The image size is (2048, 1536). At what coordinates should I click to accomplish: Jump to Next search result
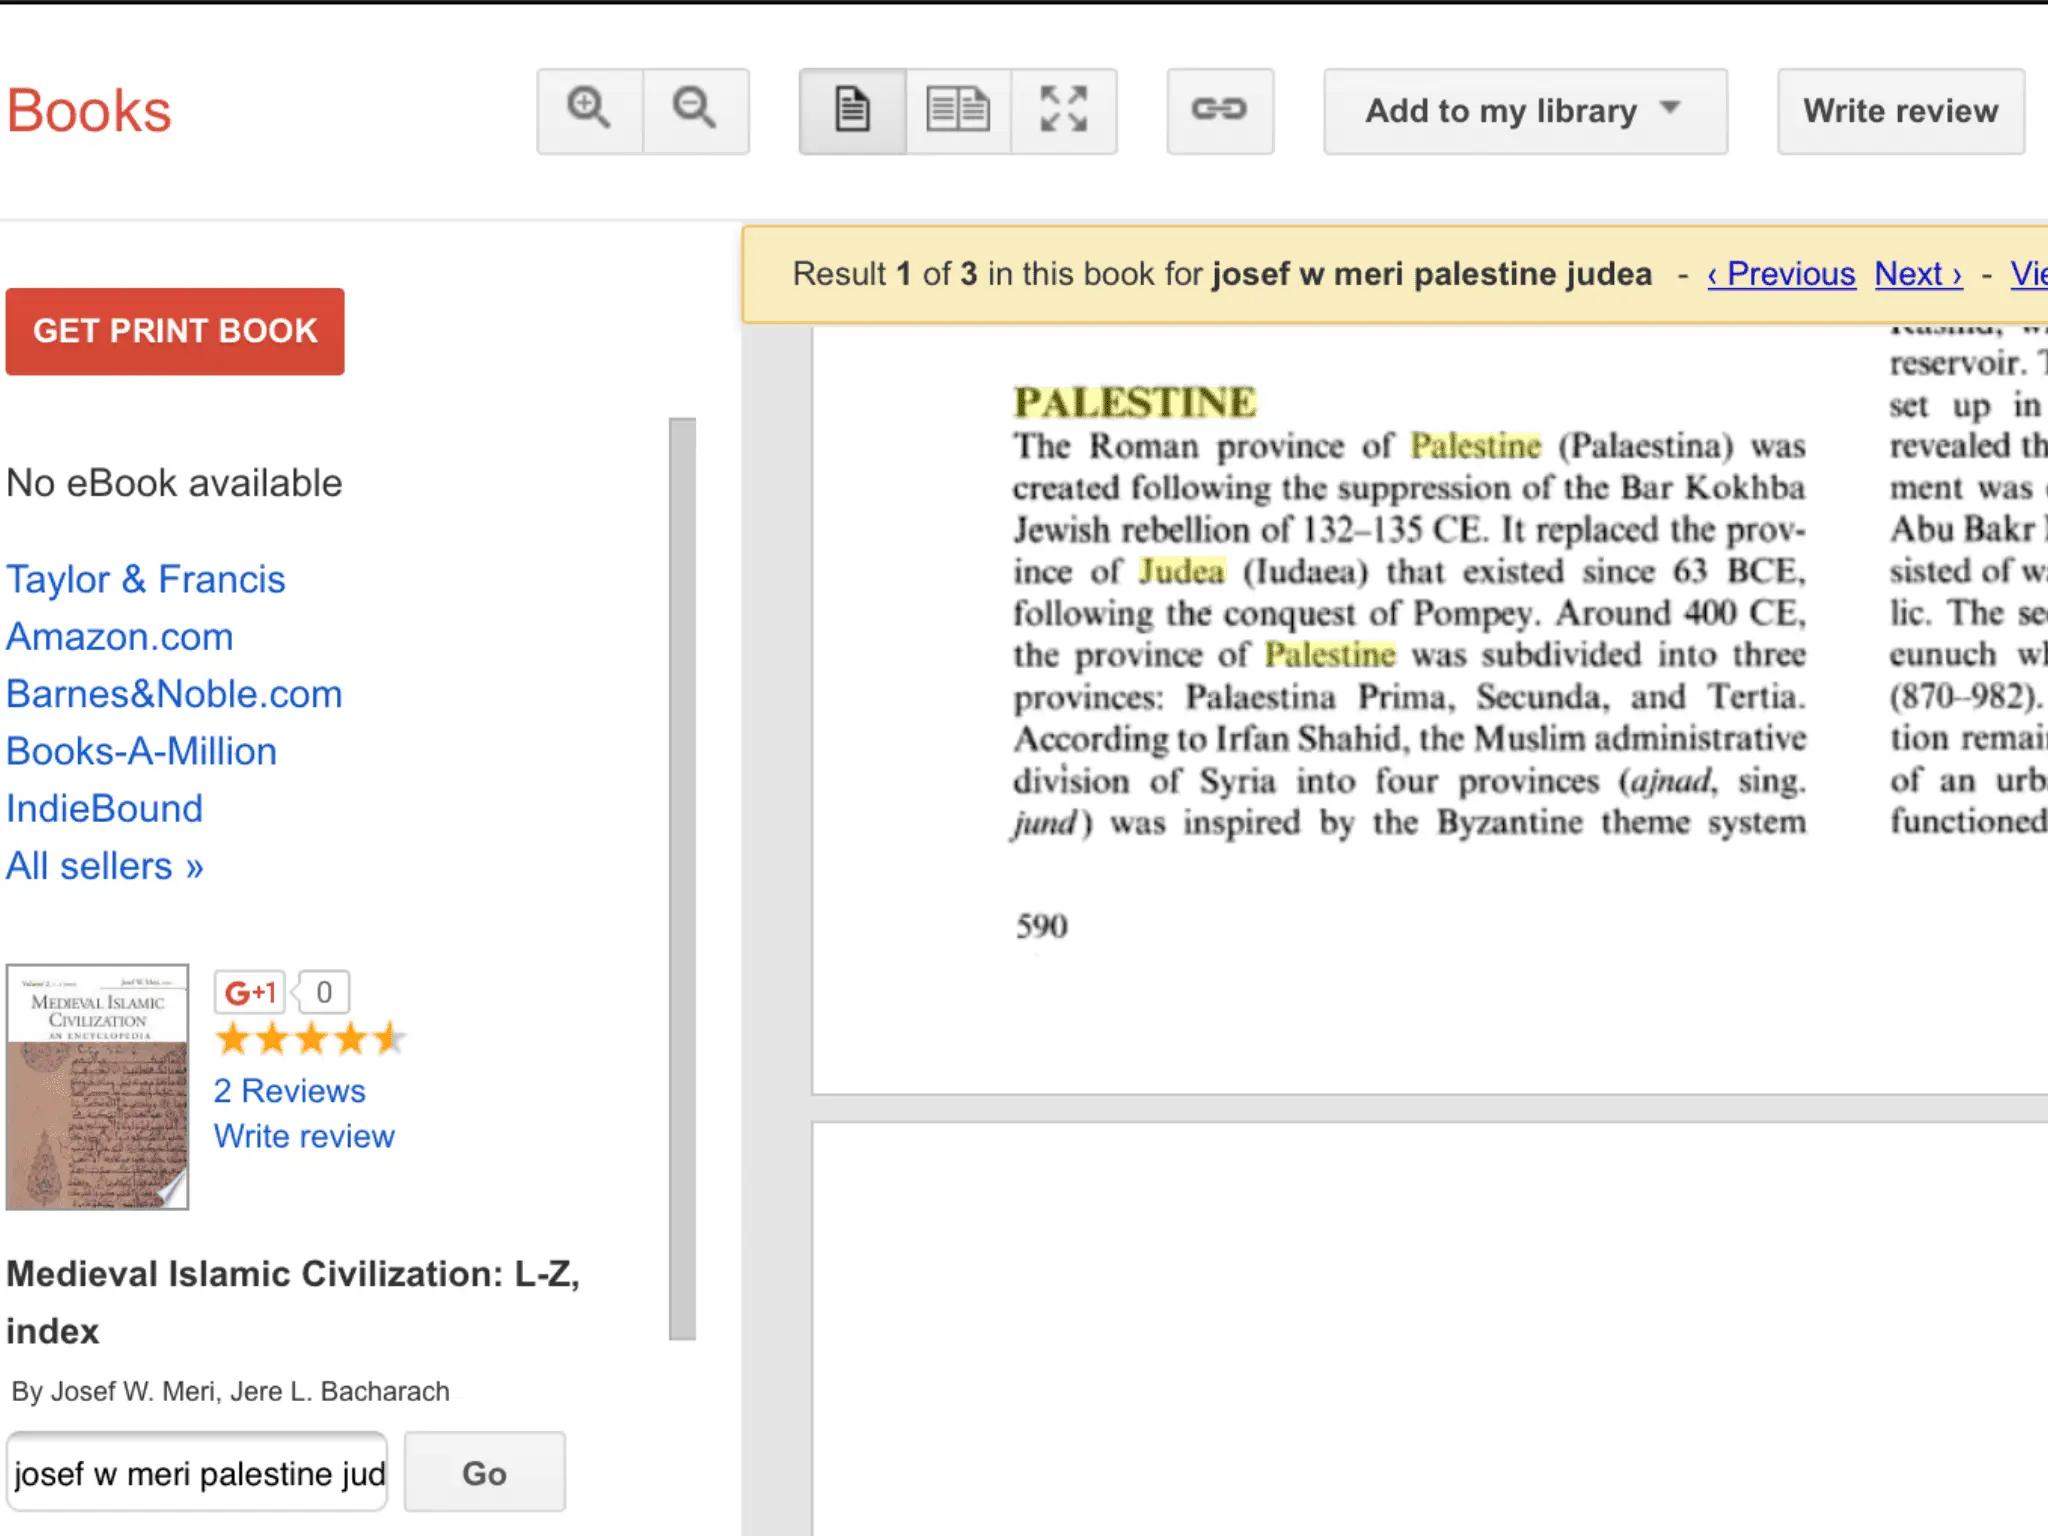1917,274
